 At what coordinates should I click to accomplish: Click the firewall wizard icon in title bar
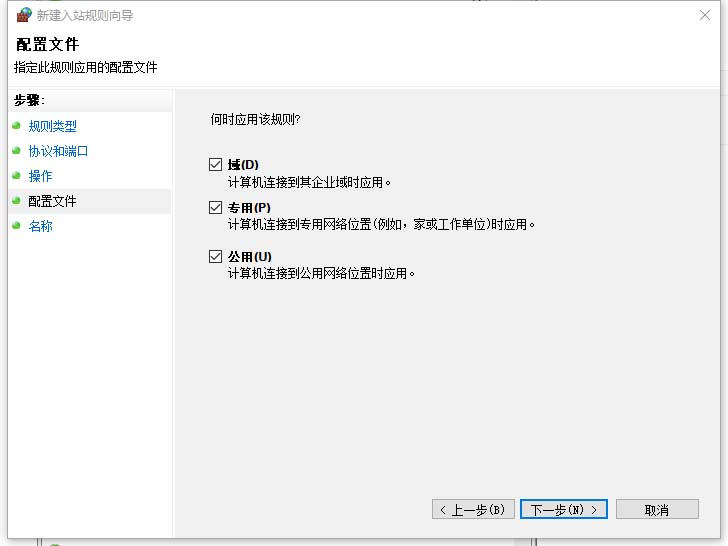point(23,15)
